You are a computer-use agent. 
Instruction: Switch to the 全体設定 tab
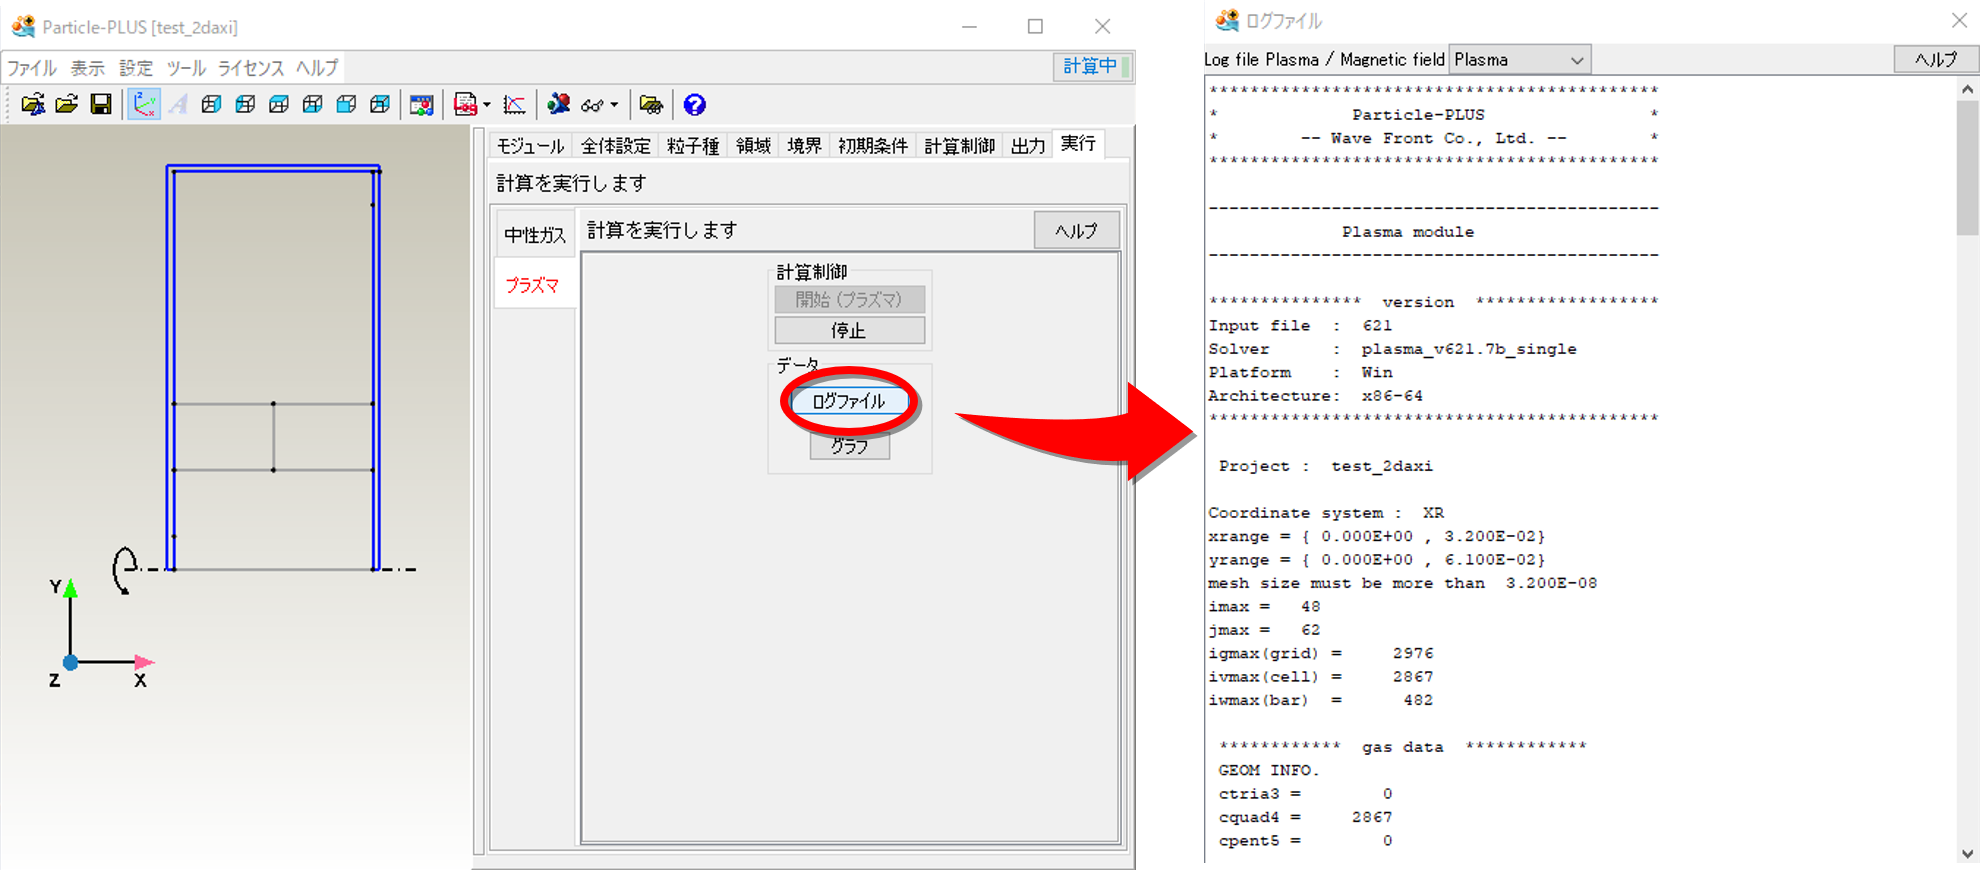coord(616,146)
